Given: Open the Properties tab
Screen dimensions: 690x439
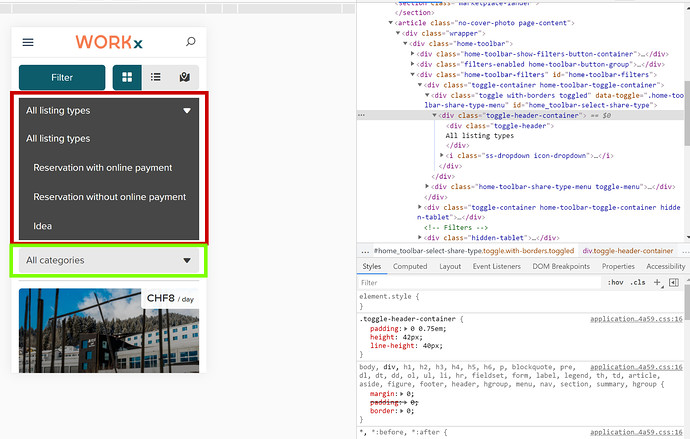Looking at the screenshot, I should (x=618, y=267).
